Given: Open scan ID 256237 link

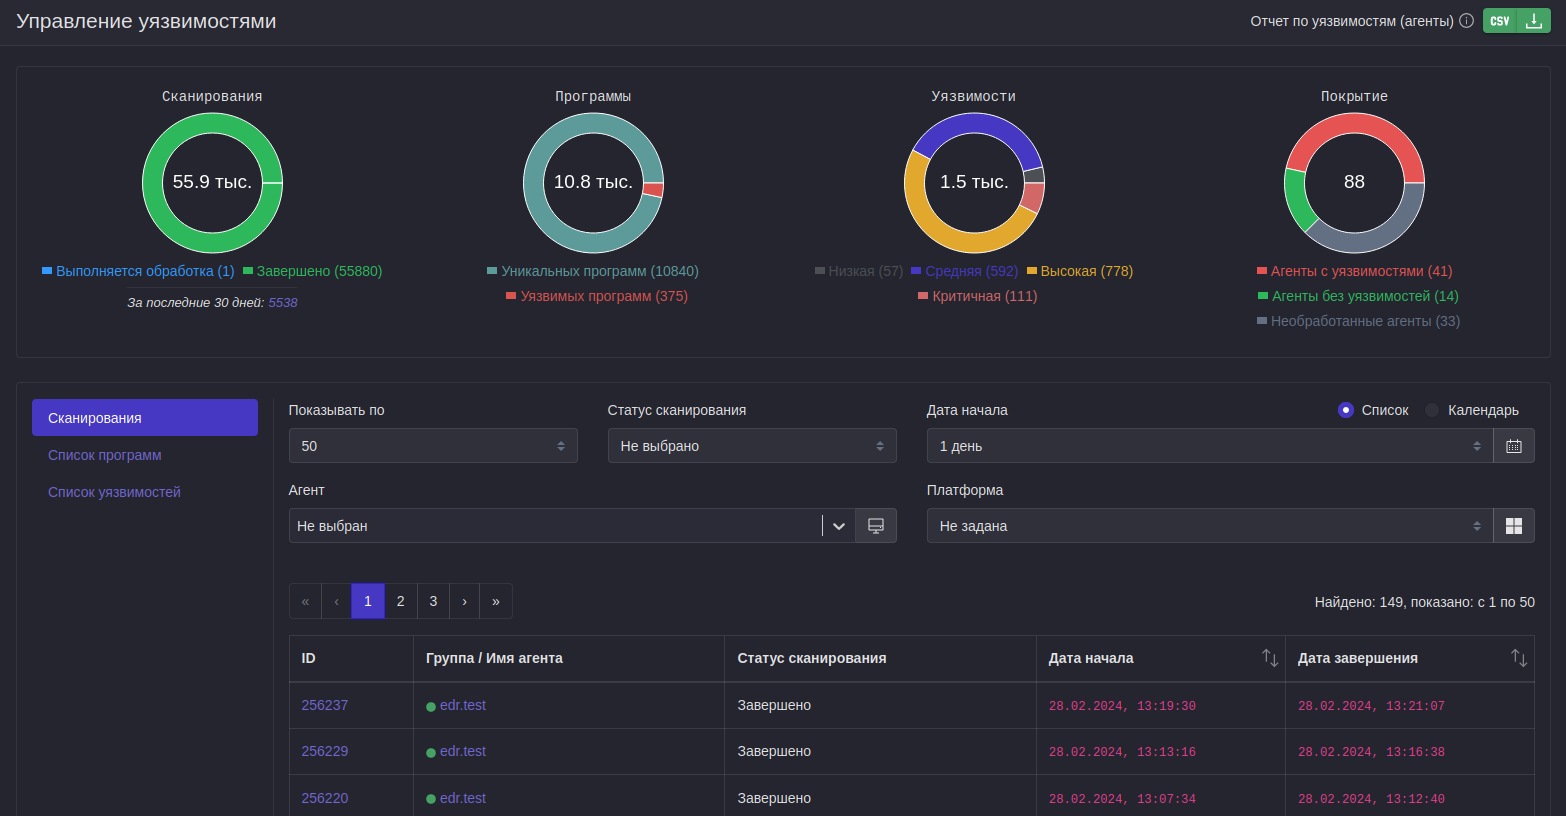Looking at the screenshot, I should pos(325,705).
